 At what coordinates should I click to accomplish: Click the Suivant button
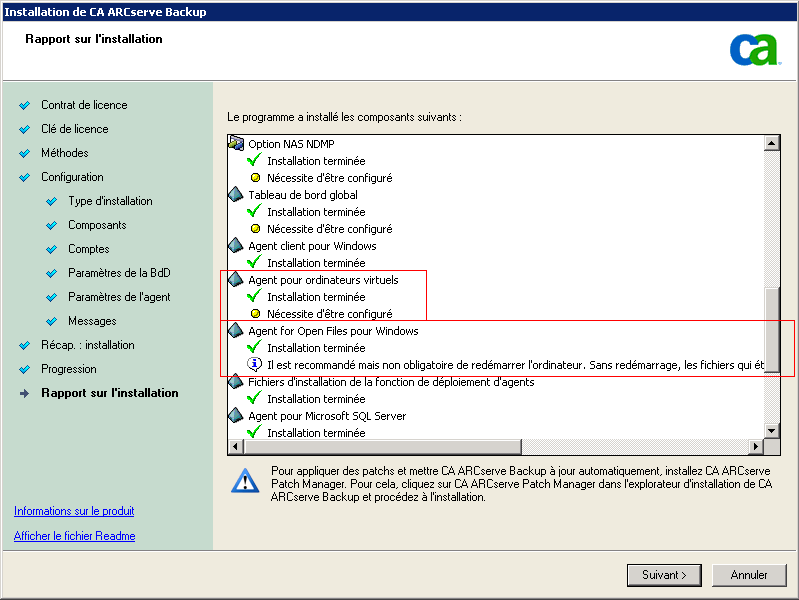pos(664,575)
